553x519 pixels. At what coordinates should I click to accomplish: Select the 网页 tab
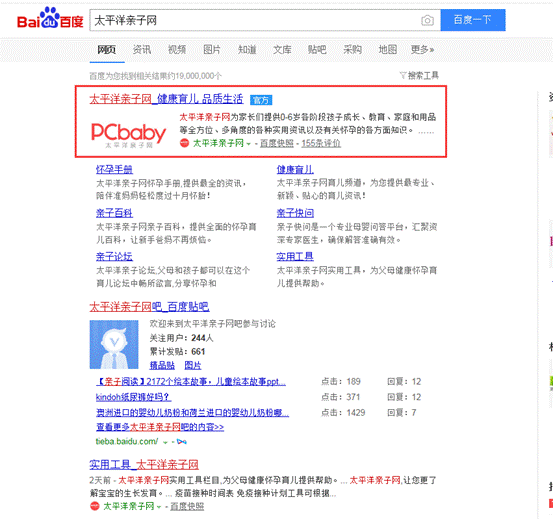point(107,50)
